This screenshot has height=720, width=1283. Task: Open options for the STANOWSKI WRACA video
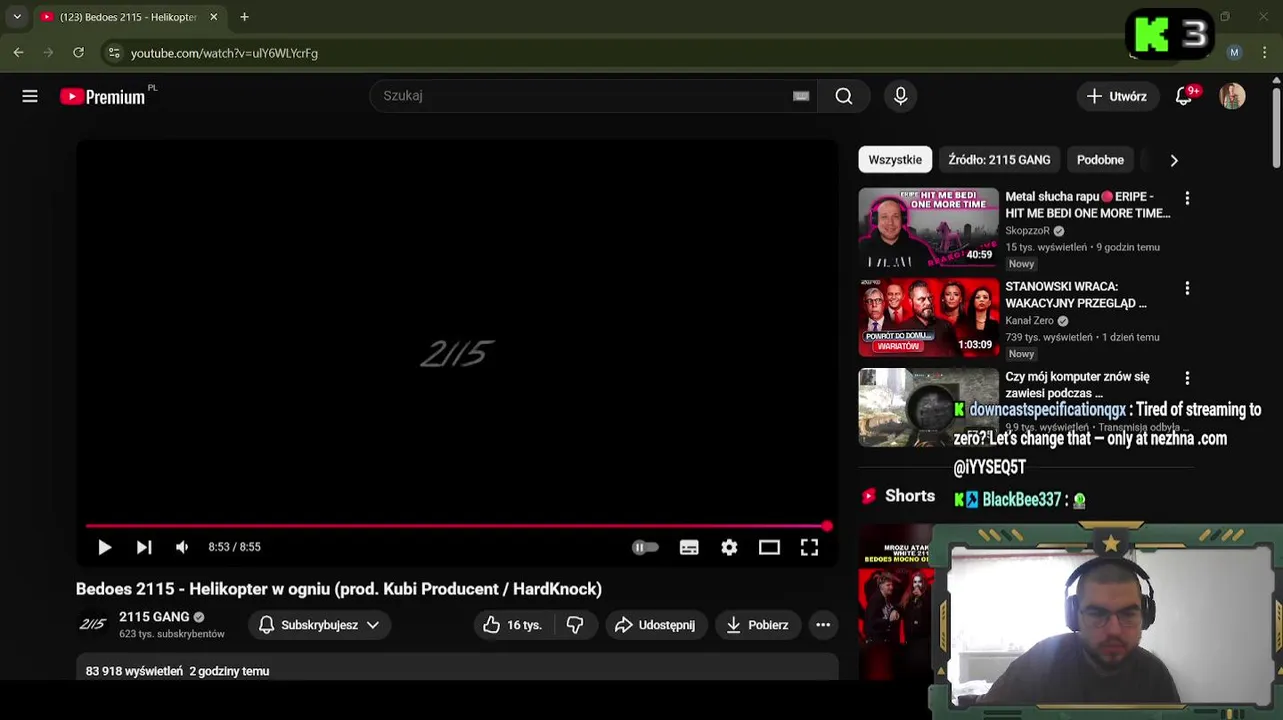[1187, 288]
